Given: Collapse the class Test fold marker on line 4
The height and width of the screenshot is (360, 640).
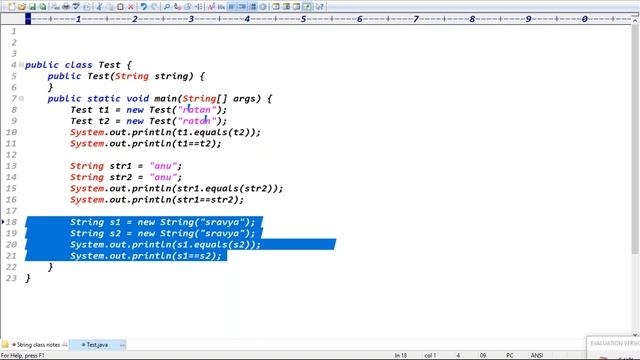Looking at the screenshot, I should click(x=21, y=64).
